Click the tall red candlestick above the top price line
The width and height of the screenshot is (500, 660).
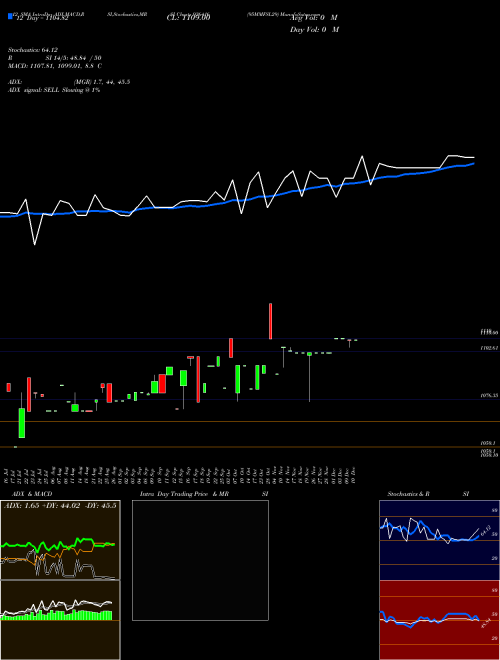click(270, 321)
